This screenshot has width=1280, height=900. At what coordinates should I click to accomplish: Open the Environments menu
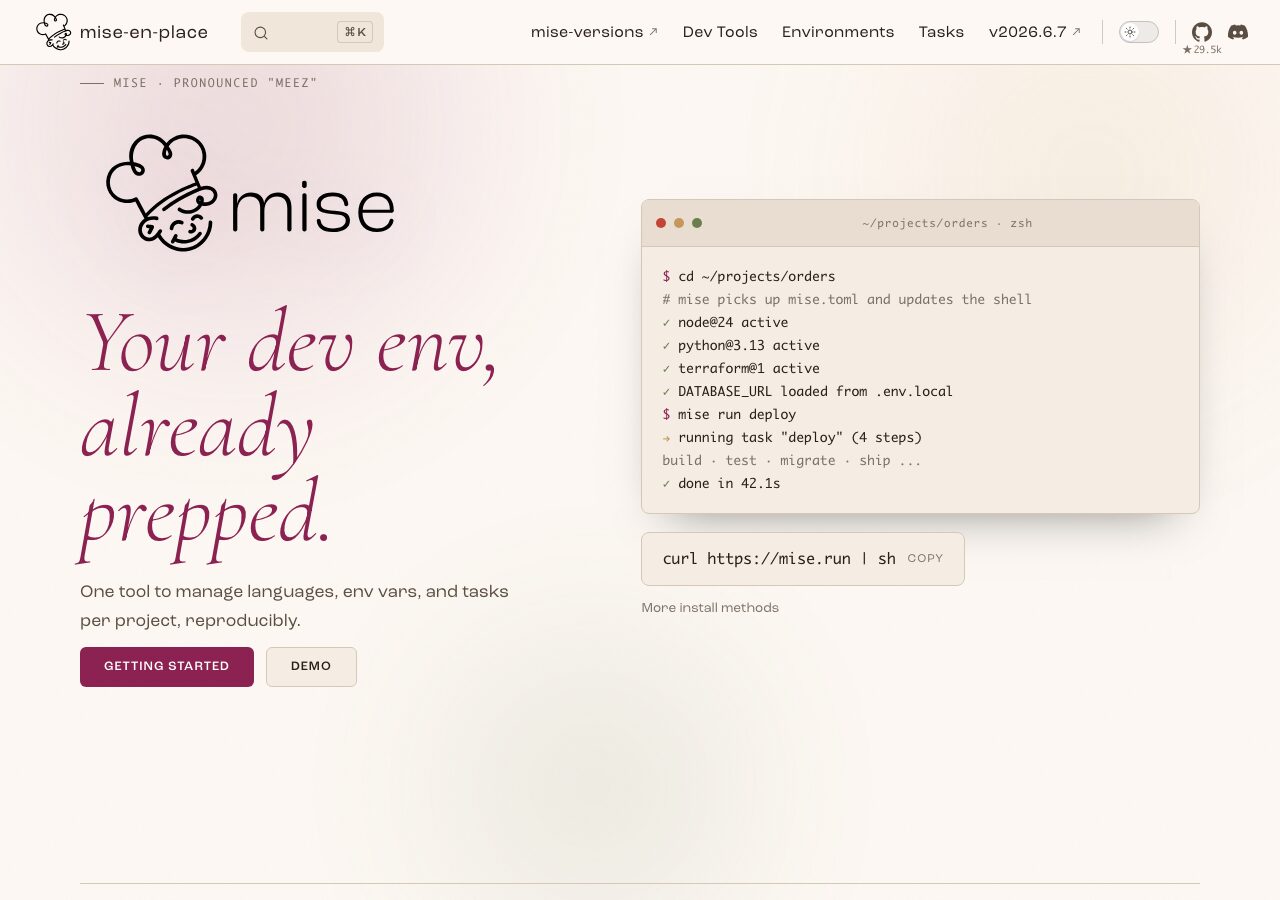[838, 32]
